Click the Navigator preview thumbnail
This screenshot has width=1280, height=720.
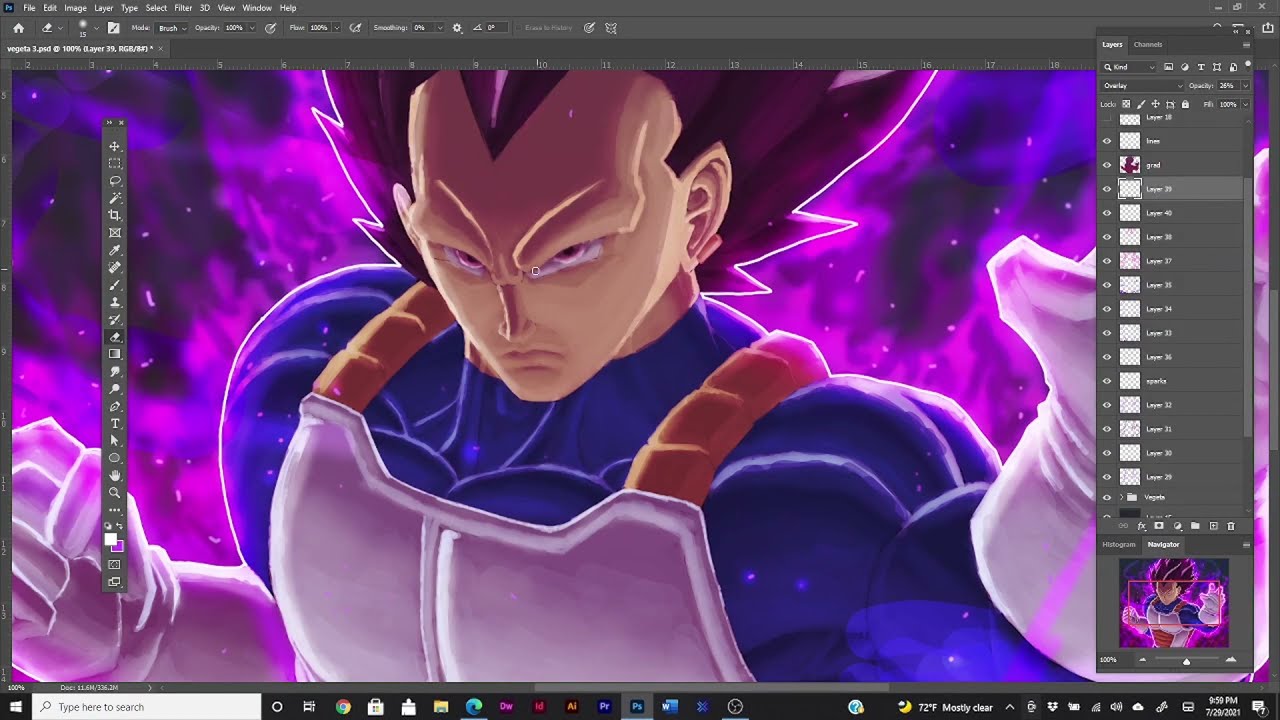tap(1174, 603)
